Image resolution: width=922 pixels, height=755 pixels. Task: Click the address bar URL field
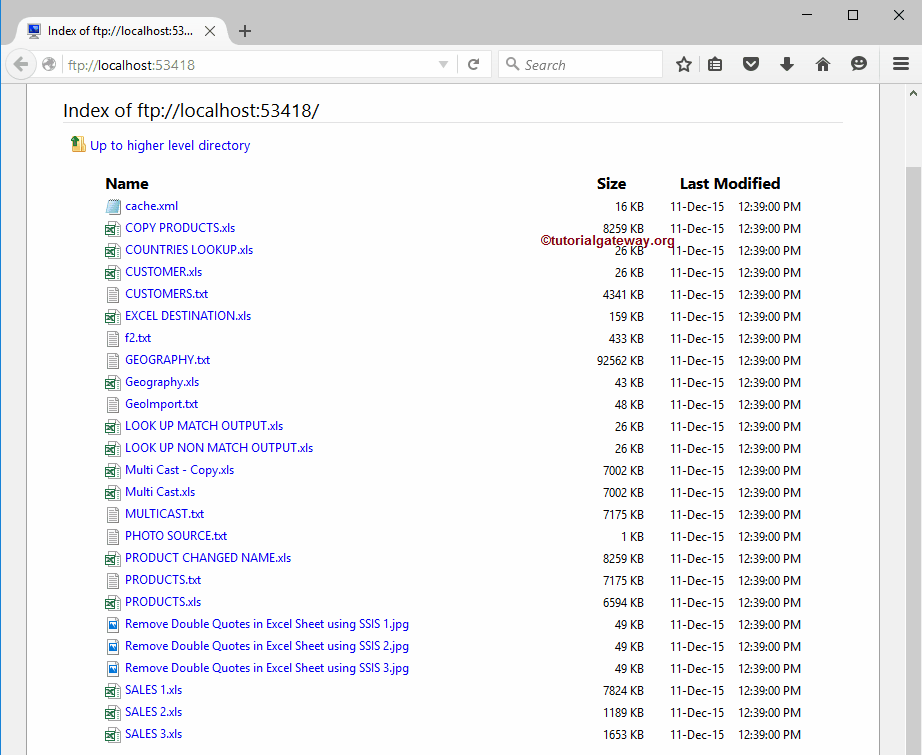(x=250, y=65)
